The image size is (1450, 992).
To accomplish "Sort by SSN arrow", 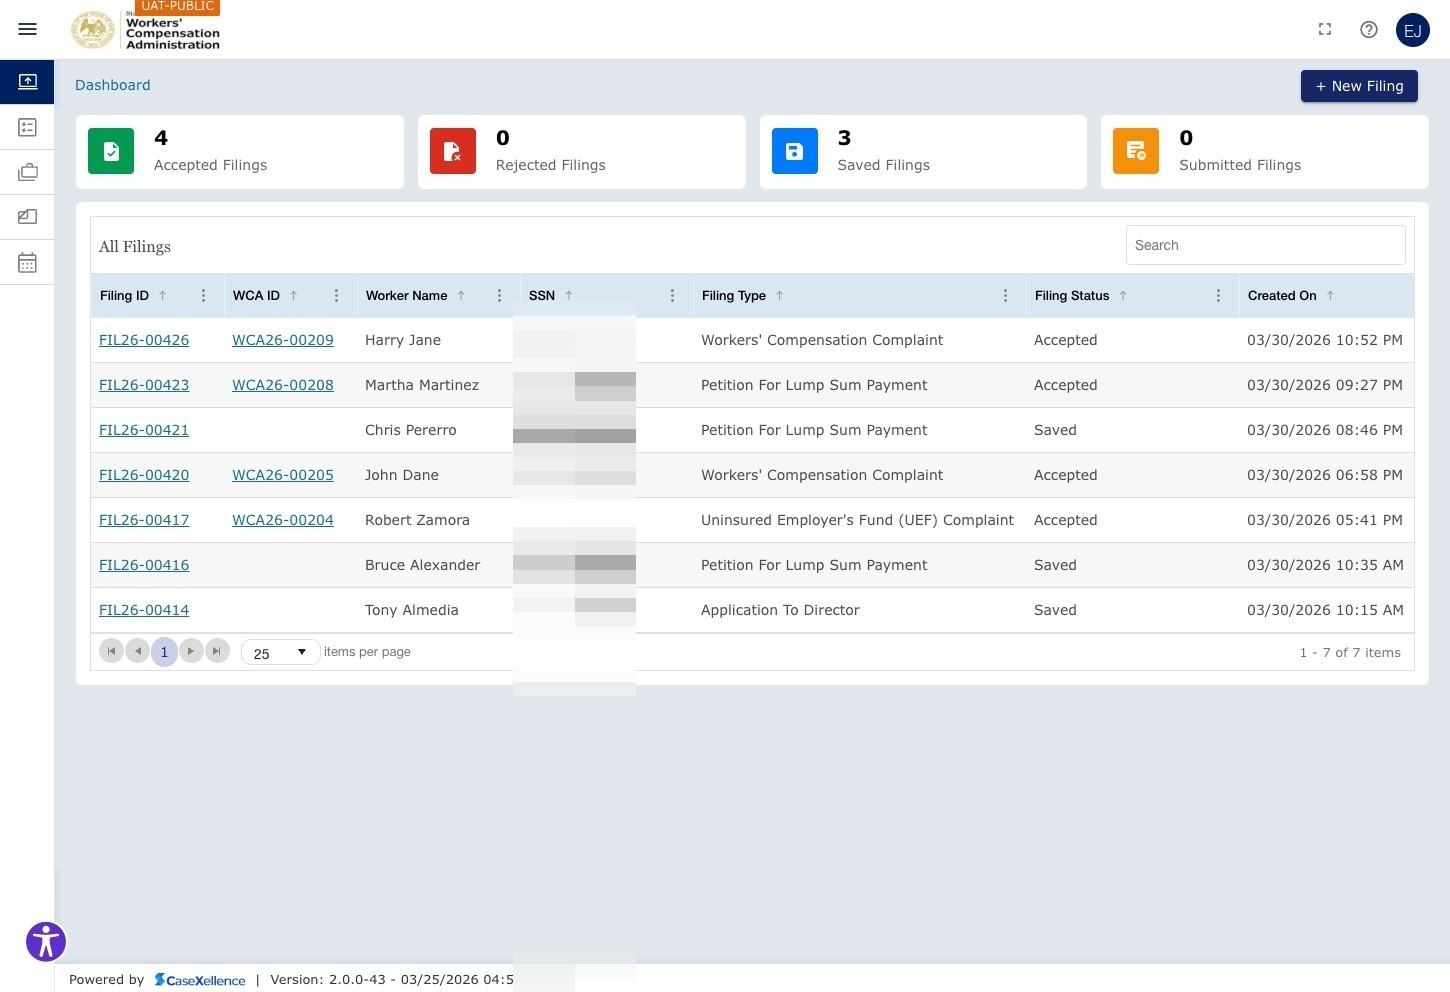I will pos(568,296).
